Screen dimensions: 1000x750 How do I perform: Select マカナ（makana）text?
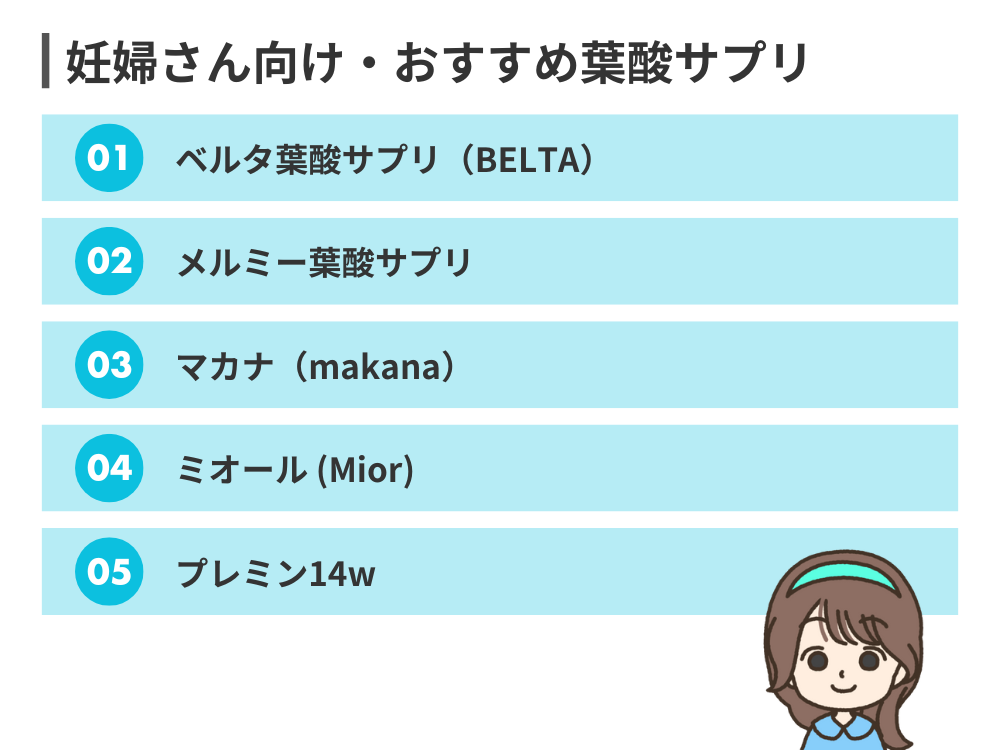(316, 366)
